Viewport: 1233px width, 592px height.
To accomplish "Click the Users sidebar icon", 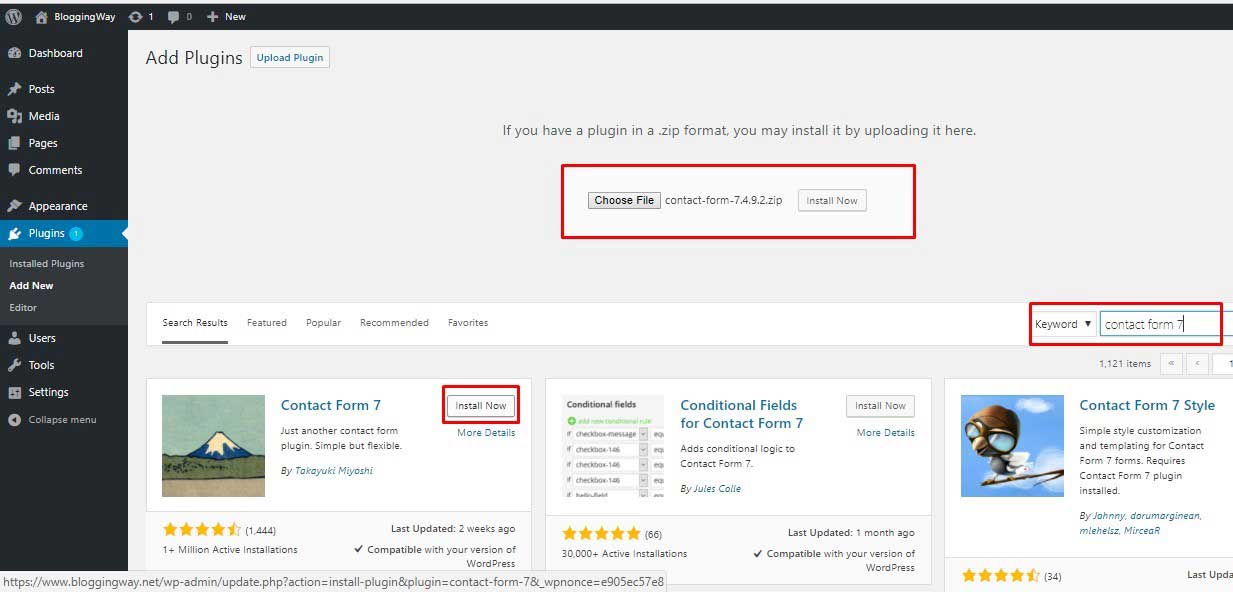I will click(x=14, y=338).
